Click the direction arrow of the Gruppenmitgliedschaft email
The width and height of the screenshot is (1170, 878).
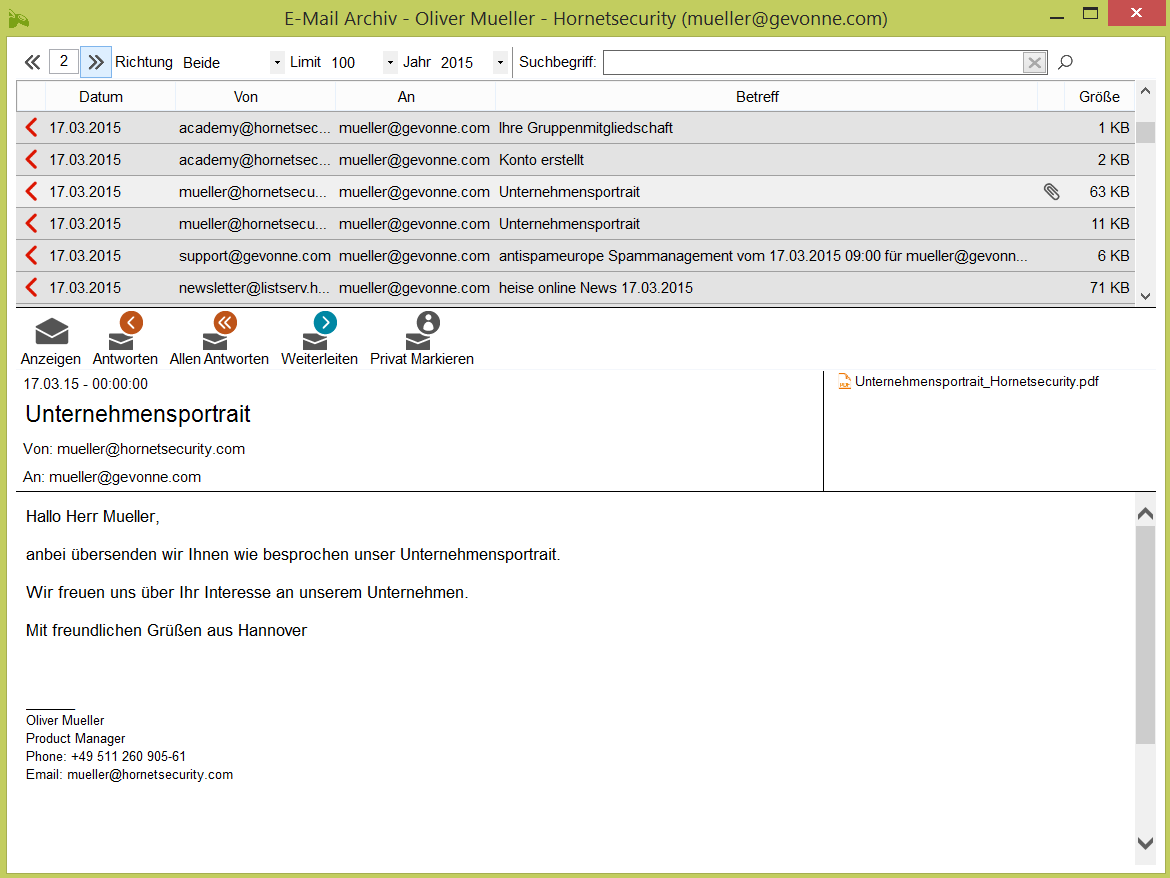click(x=31, y=128)
